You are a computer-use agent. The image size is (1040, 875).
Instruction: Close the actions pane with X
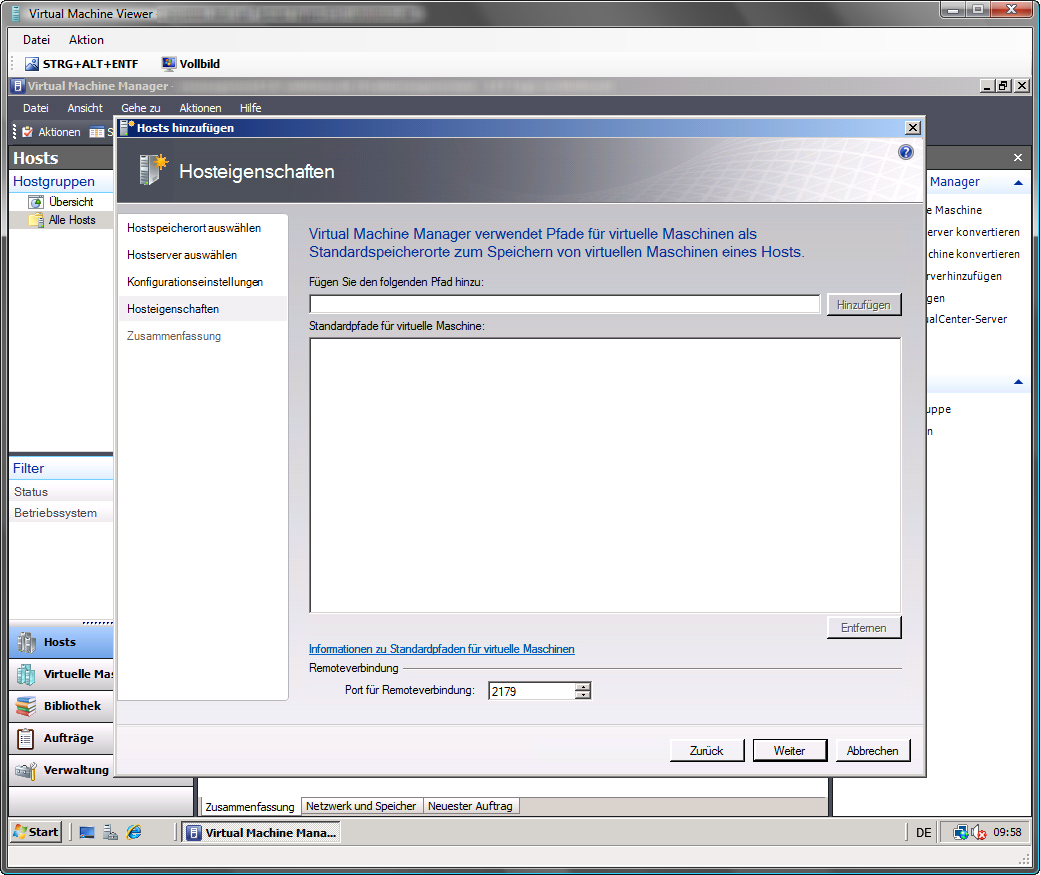(1018, 158)
